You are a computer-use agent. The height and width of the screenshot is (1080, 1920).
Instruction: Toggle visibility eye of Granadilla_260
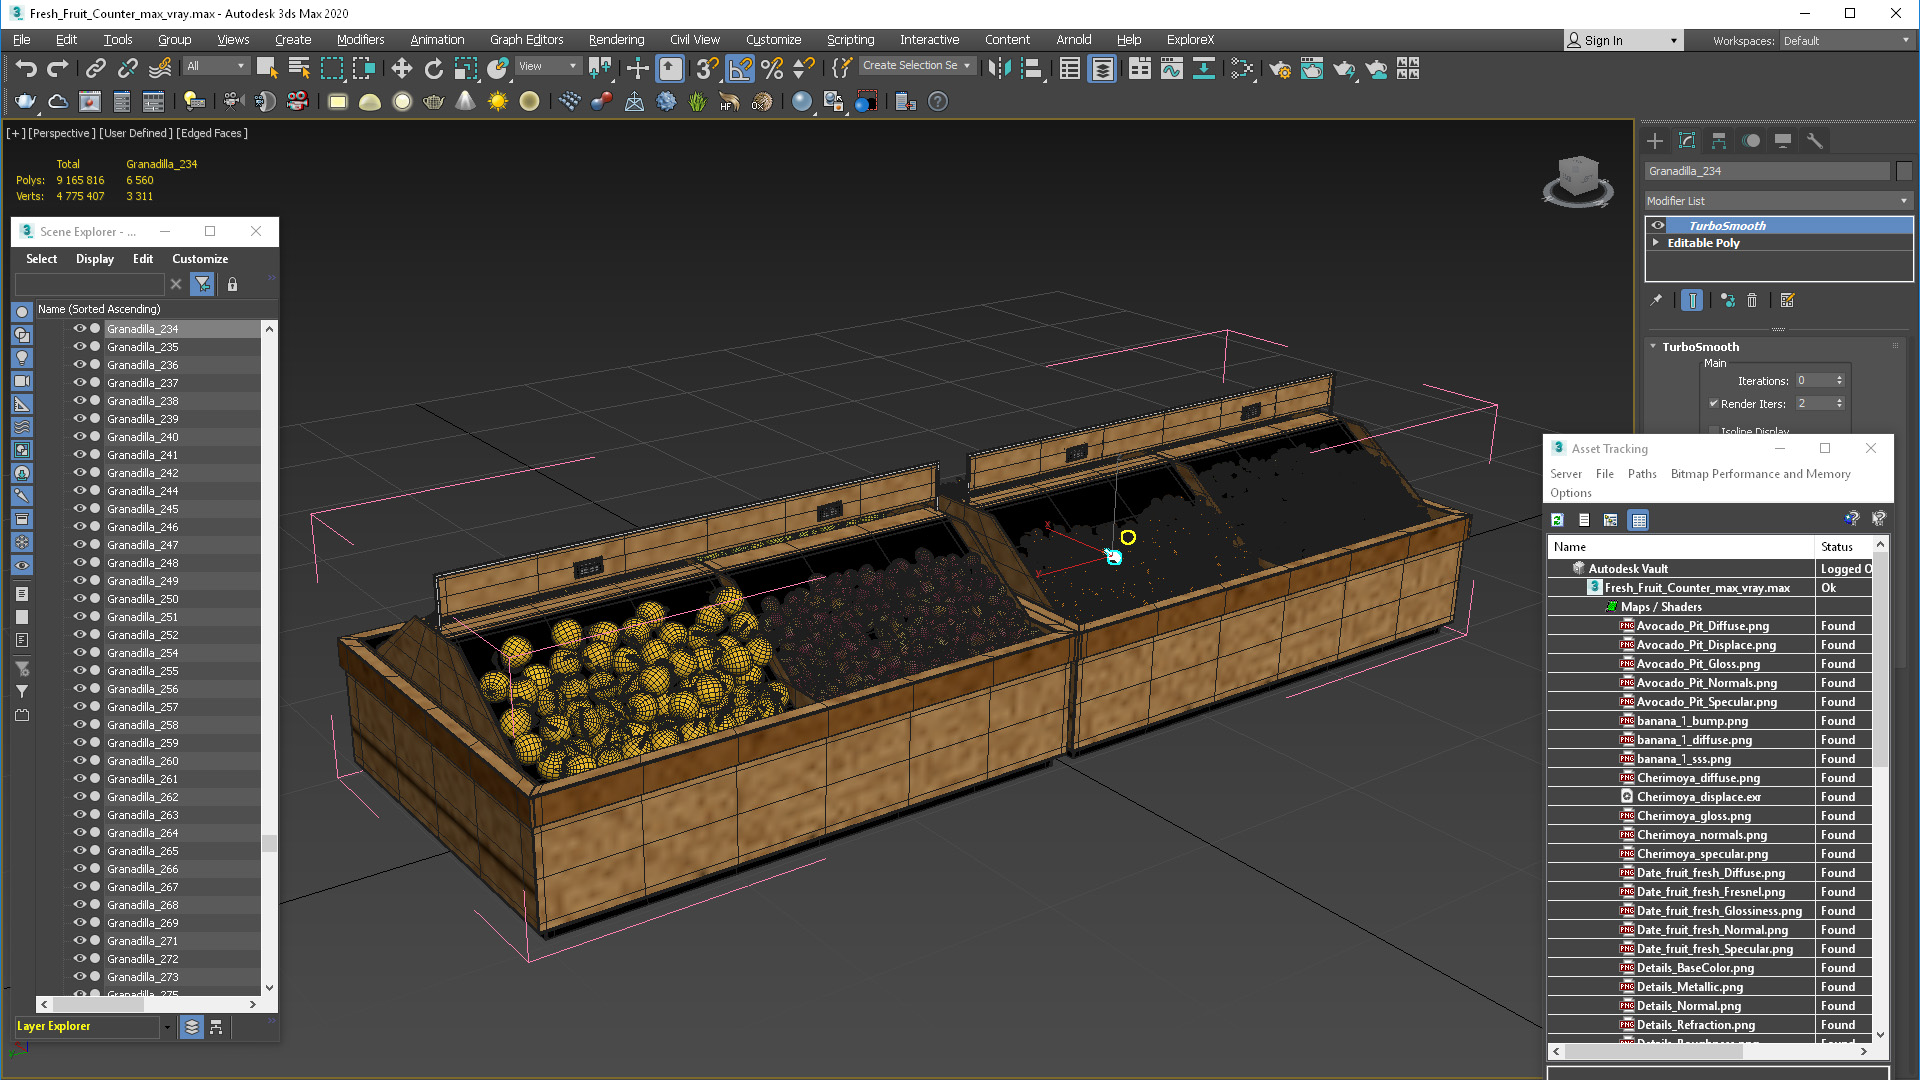click(x=79, y=761)
